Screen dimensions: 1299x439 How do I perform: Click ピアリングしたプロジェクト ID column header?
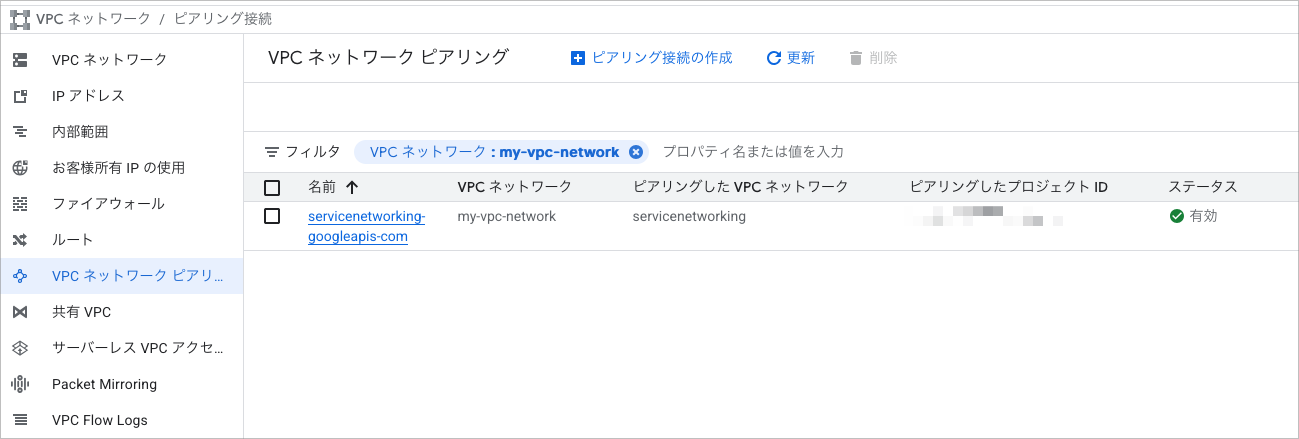point(1009,187)
